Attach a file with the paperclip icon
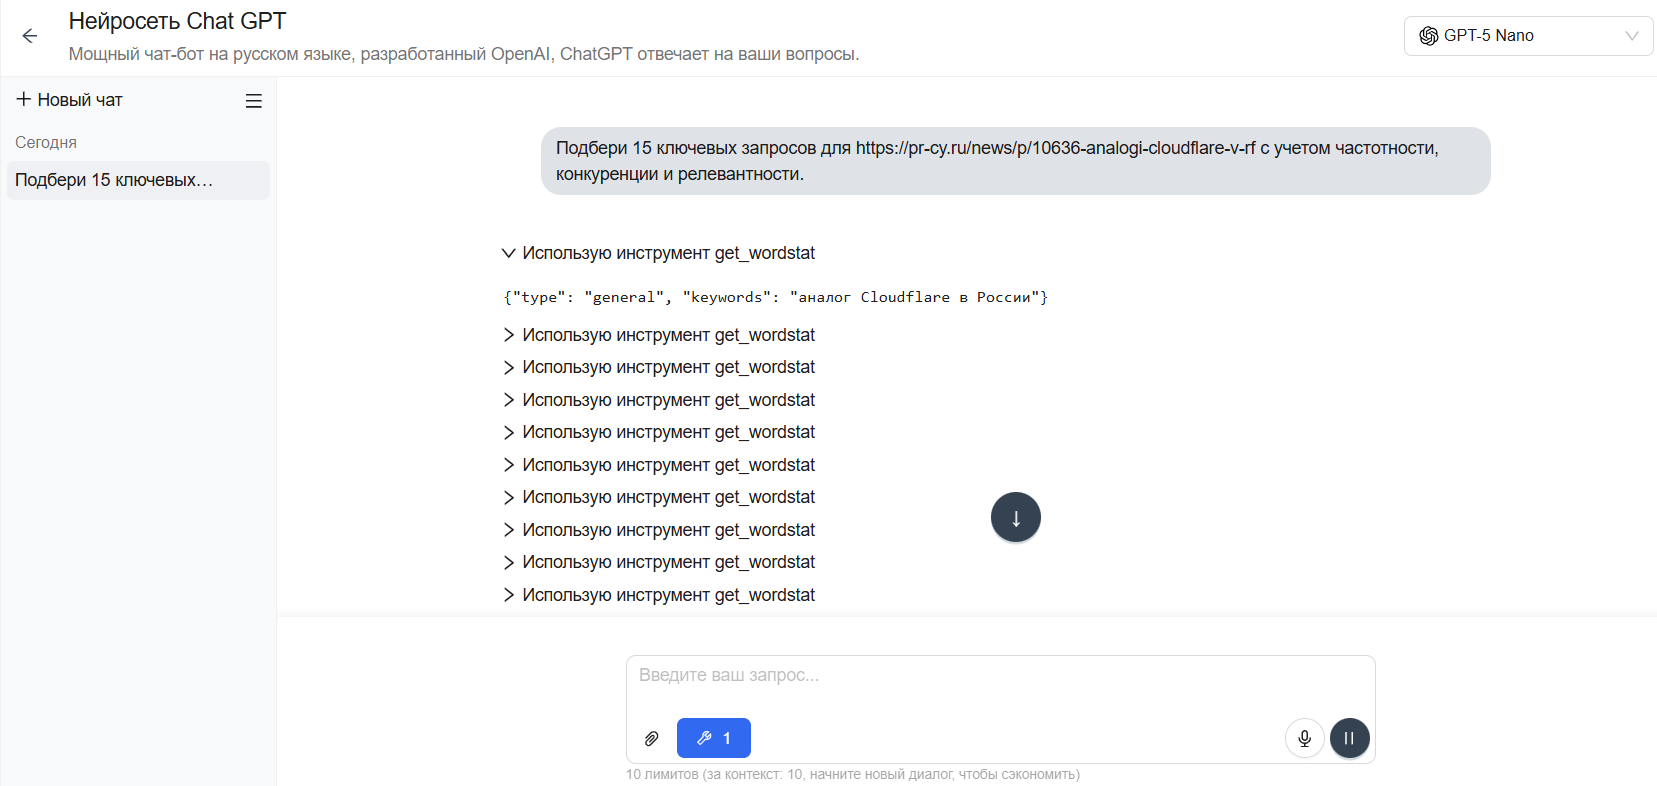Screen dimensions: 1657x786 pos(652,739)
